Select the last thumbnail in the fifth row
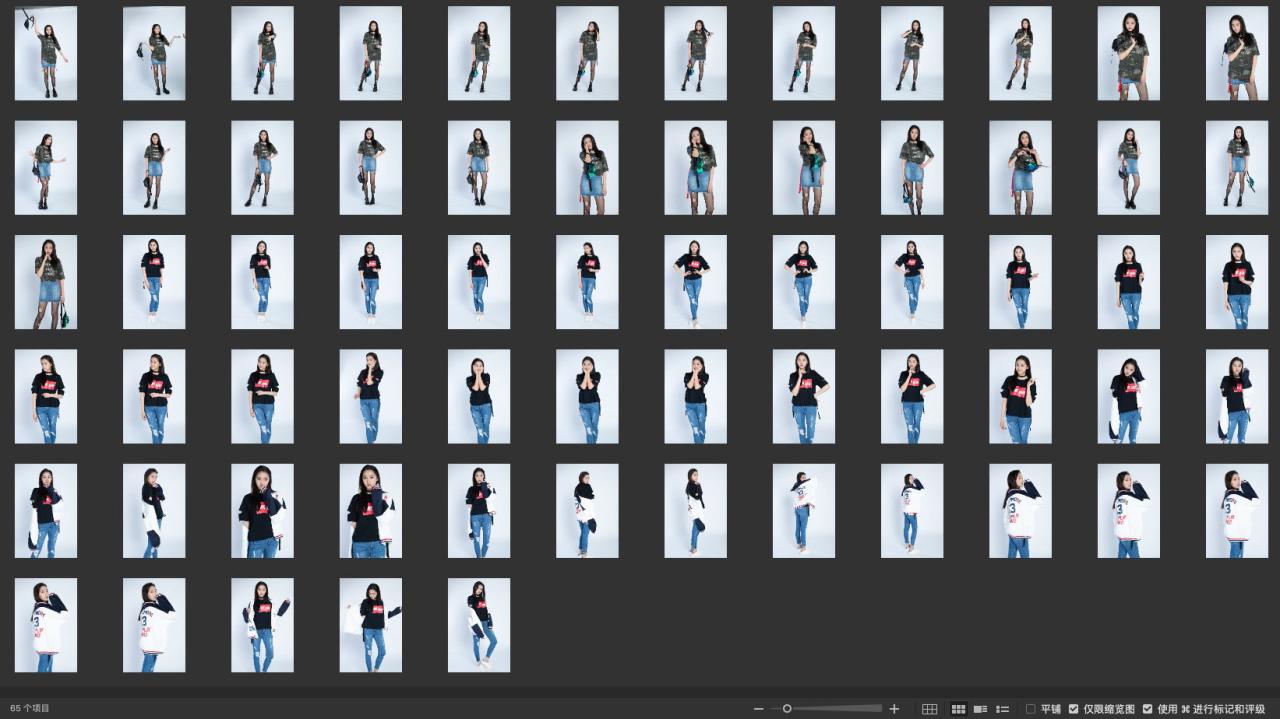This screenshot has height=719, width=1280. (x=1237, y=511)
